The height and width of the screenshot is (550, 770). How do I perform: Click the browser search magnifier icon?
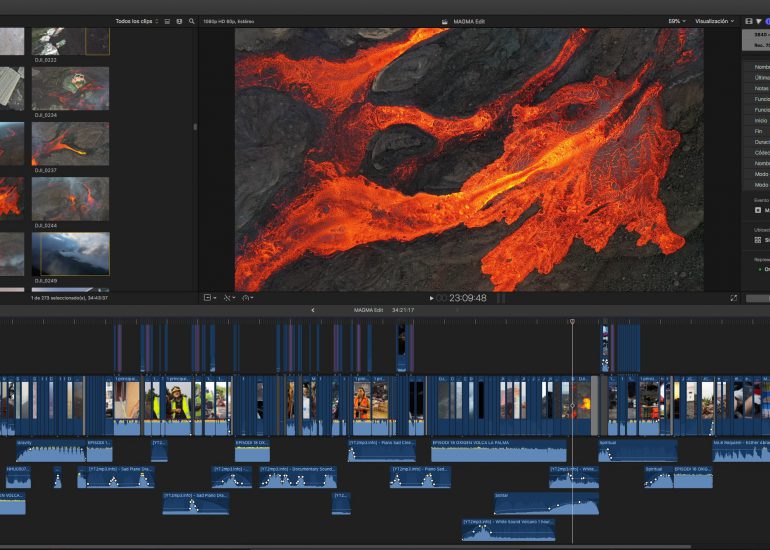coord(192,21)
